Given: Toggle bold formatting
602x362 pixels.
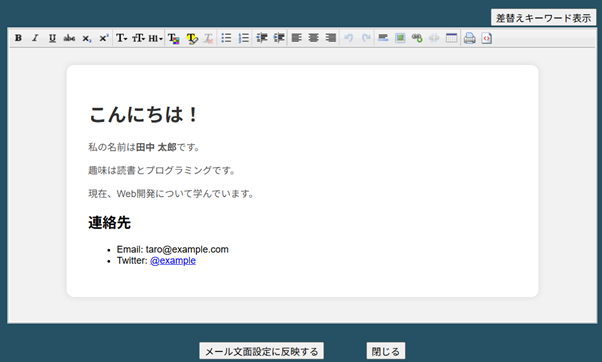Looking at the screenshot, I should click(x=18, y=38).
